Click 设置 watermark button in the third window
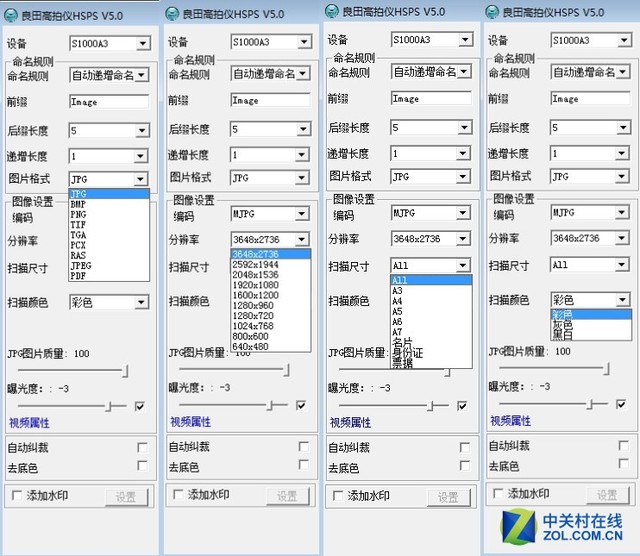 click(x=448, y=497)
